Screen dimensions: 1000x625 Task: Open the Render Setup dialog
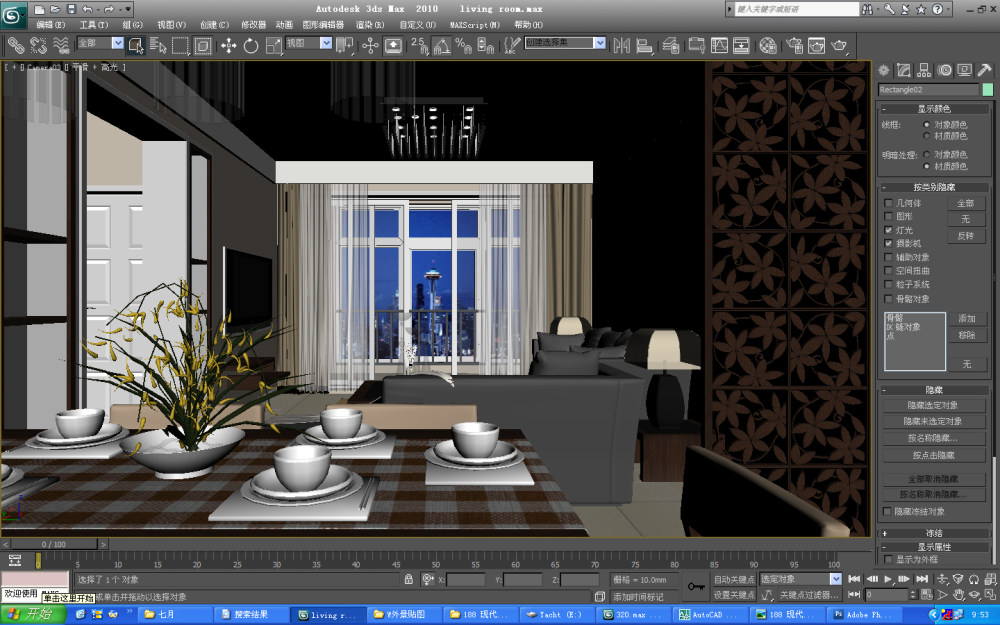[x=795, y=45]
